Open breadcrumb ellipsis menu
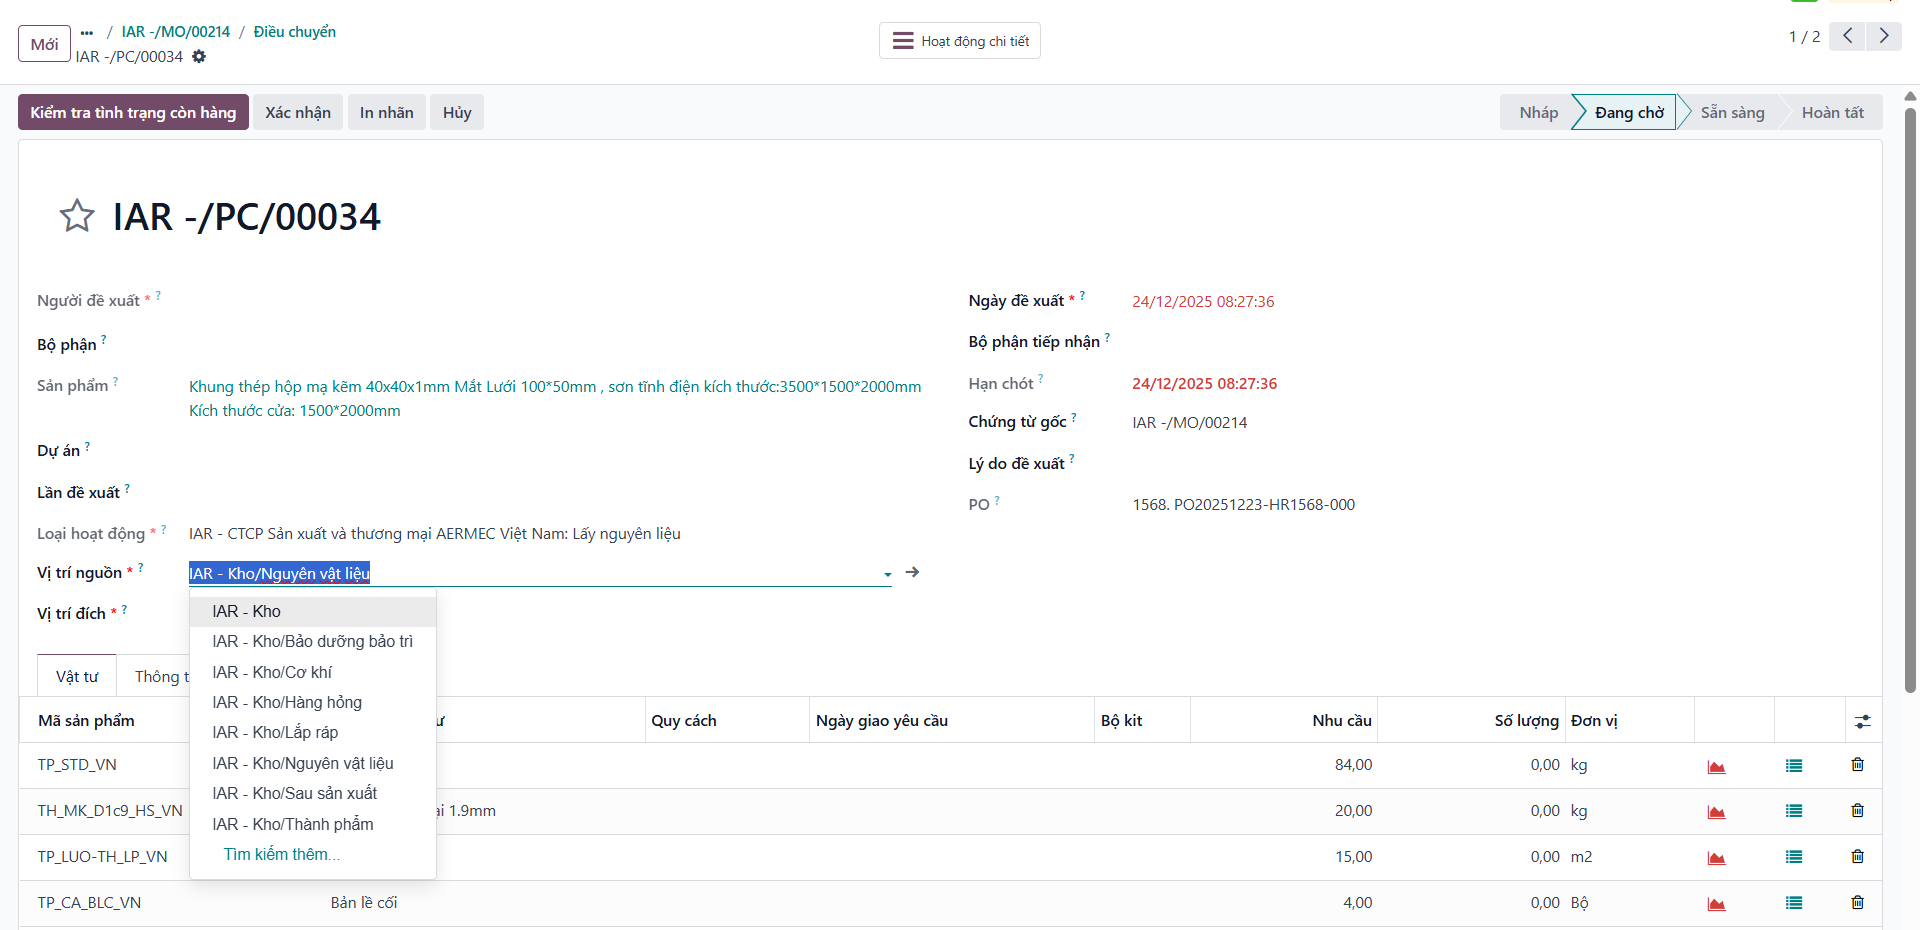The height and width of the screenshot is (930, 1920). pyautogui.click(x=87, y=32)
